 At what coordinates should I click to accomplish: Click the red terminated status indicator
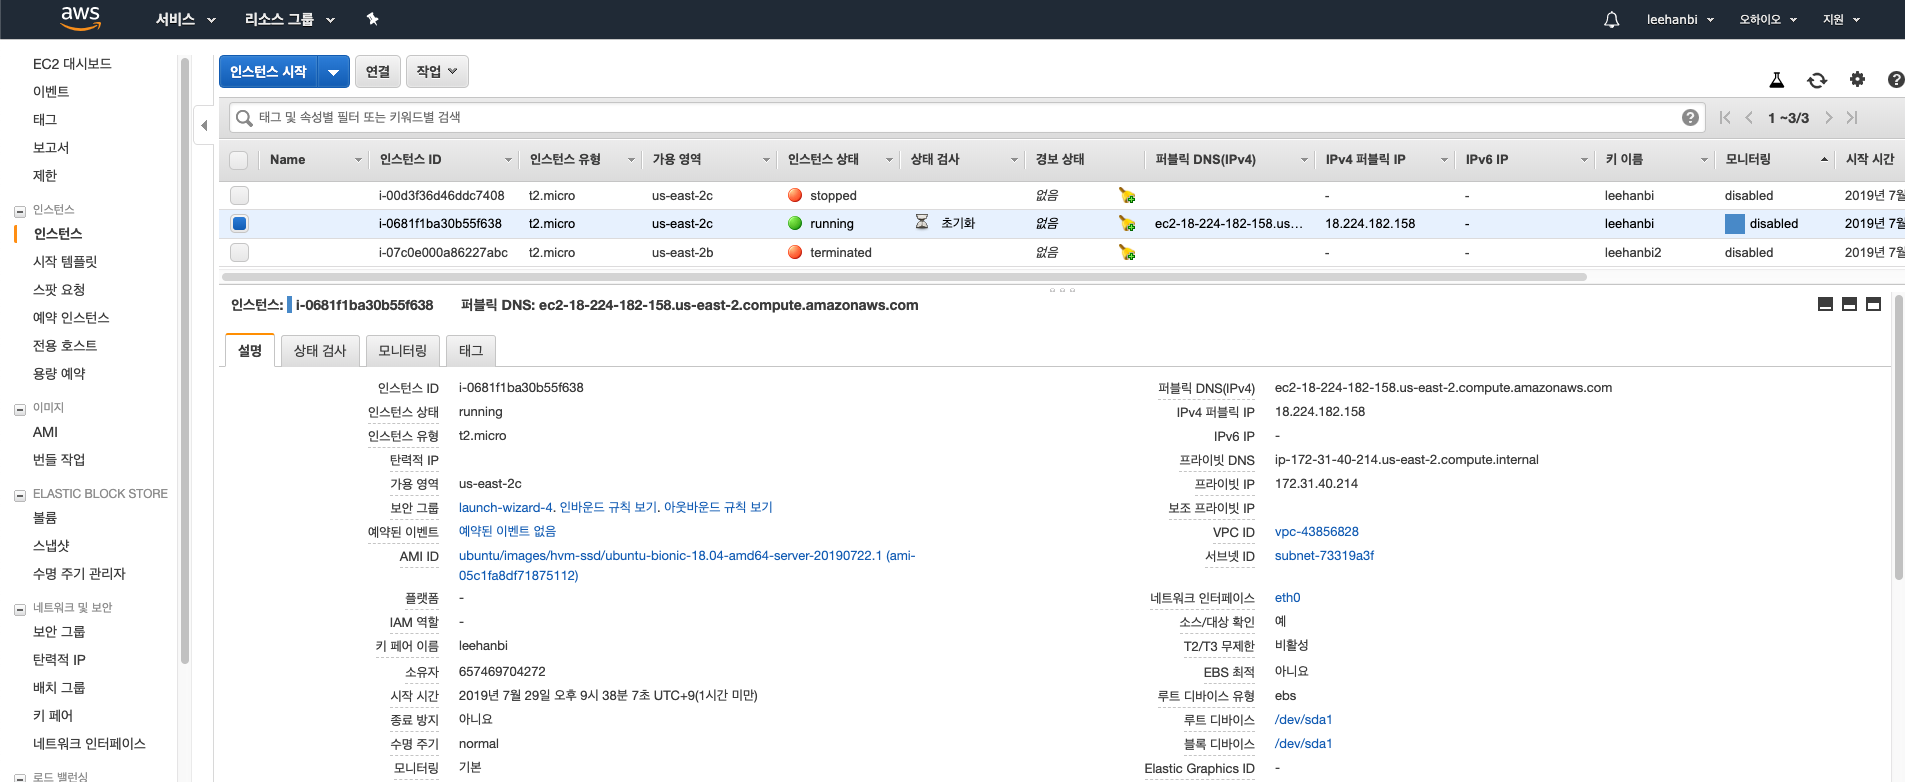pos(795,252)
